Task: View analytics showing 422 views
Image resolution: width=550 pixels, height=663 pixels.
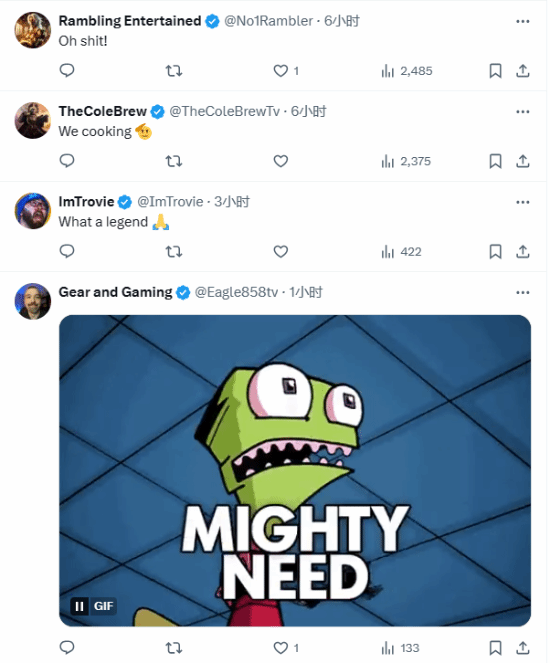Action: tap(401, 252)
